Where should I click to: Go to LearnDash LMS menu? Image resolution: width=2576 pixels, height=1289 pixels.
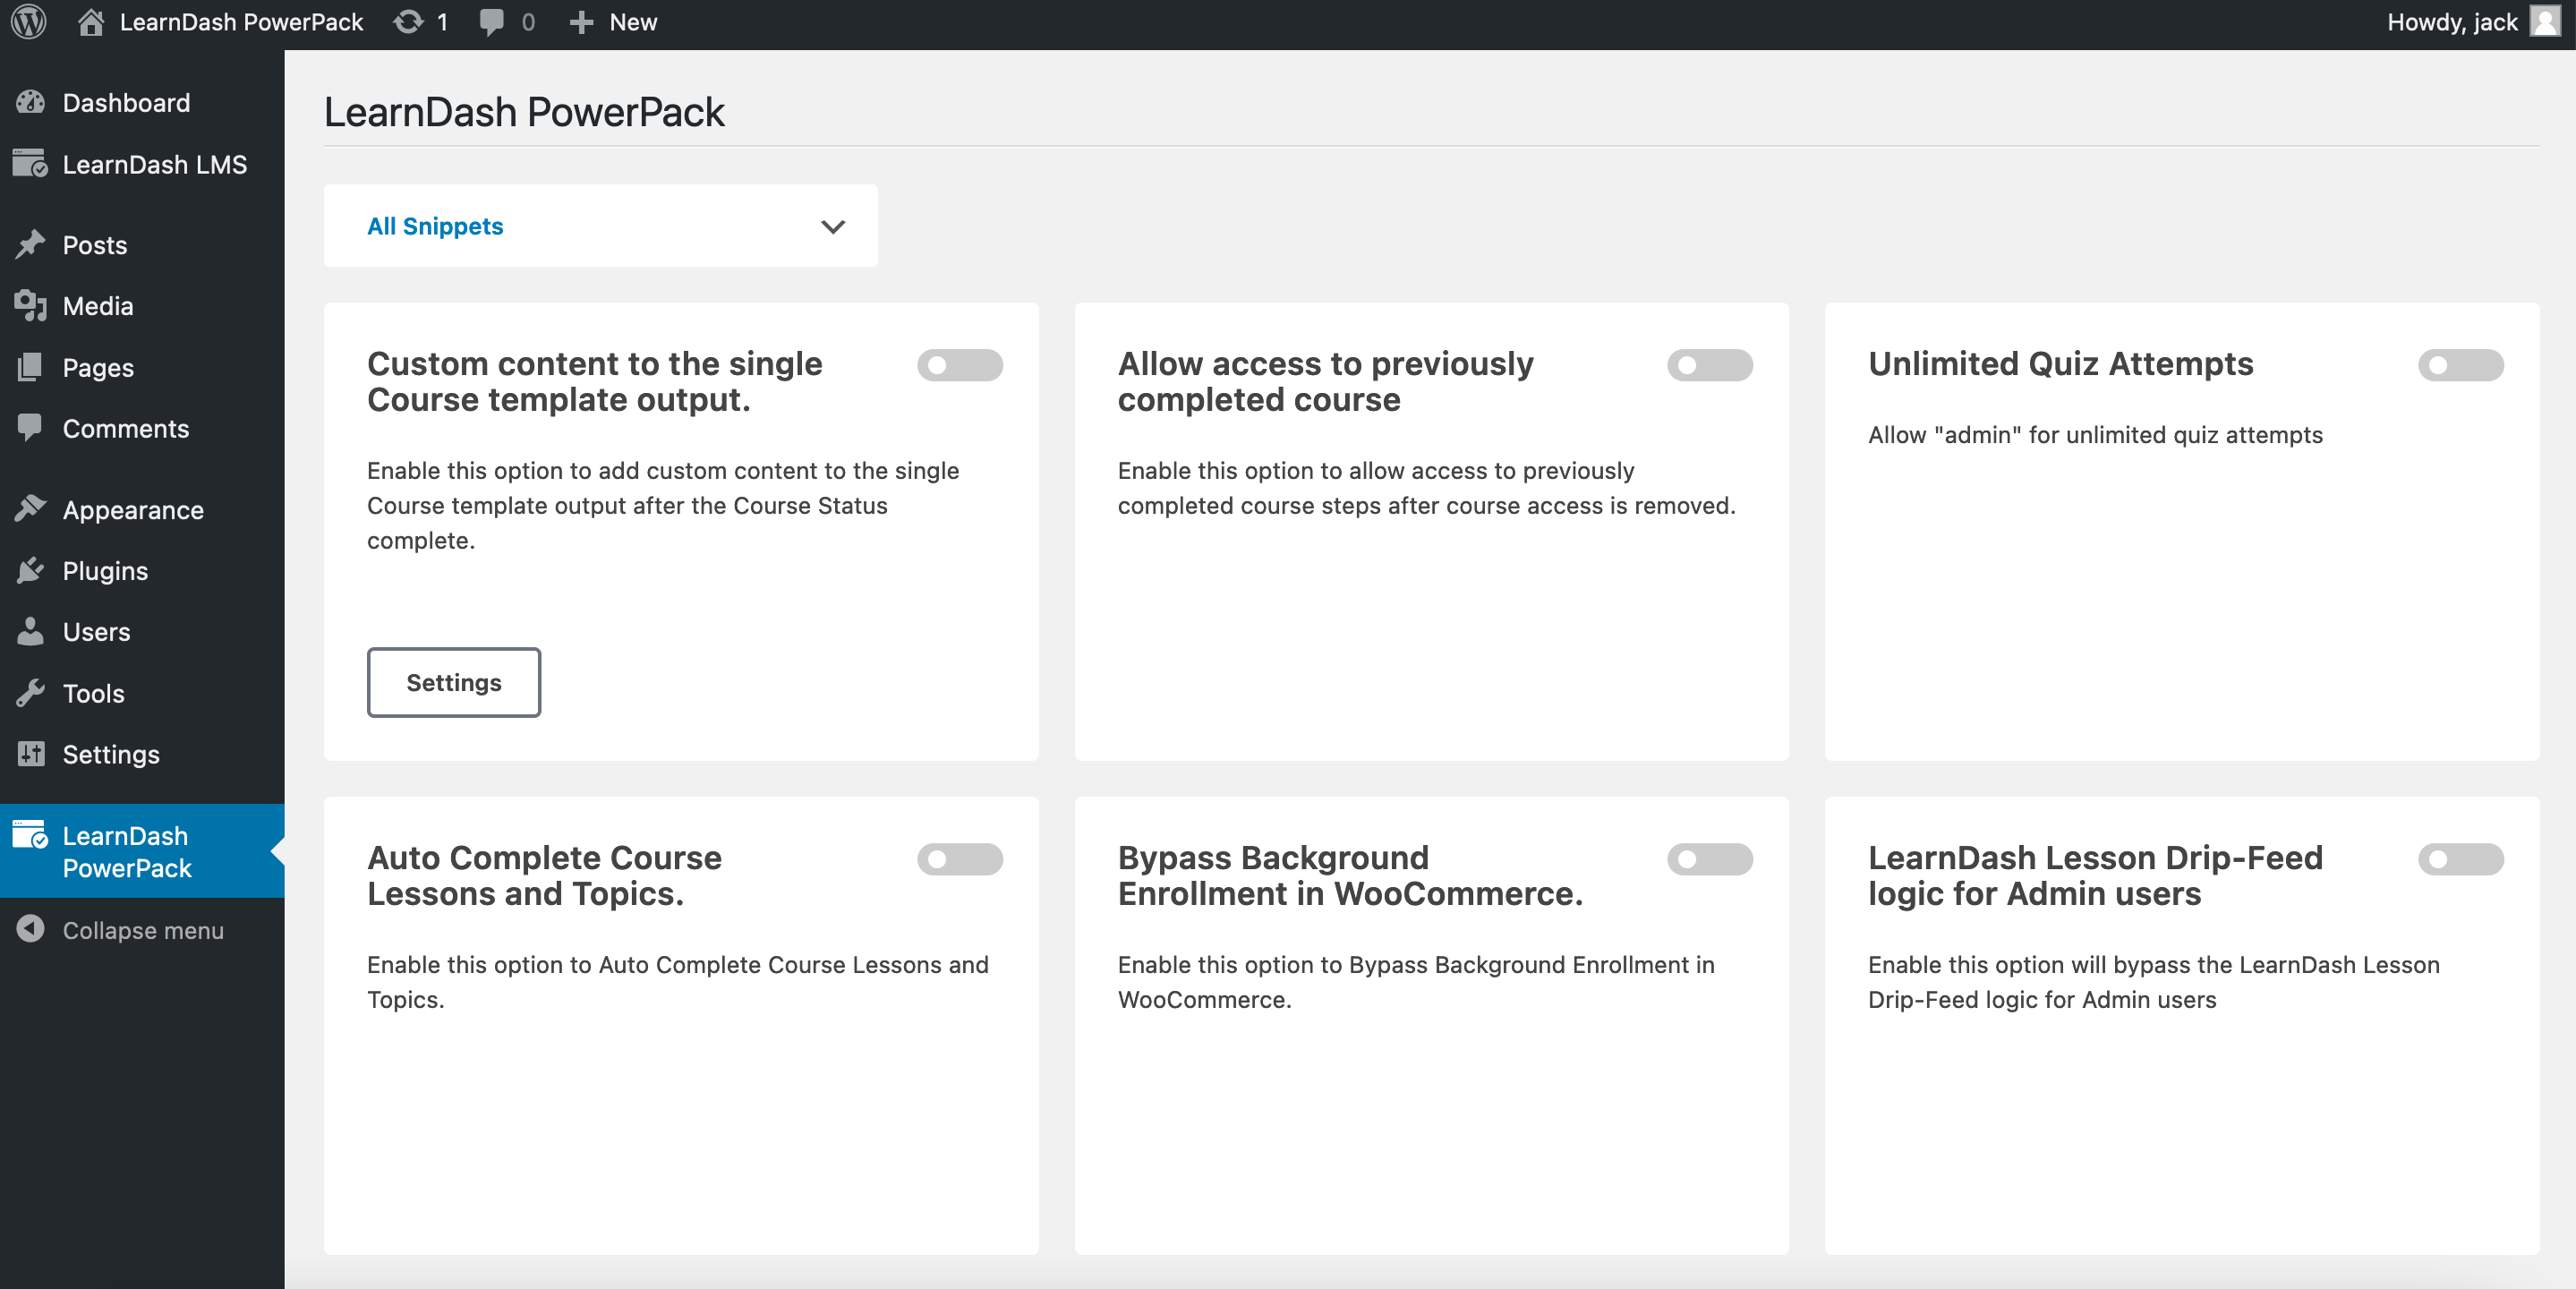142,163
